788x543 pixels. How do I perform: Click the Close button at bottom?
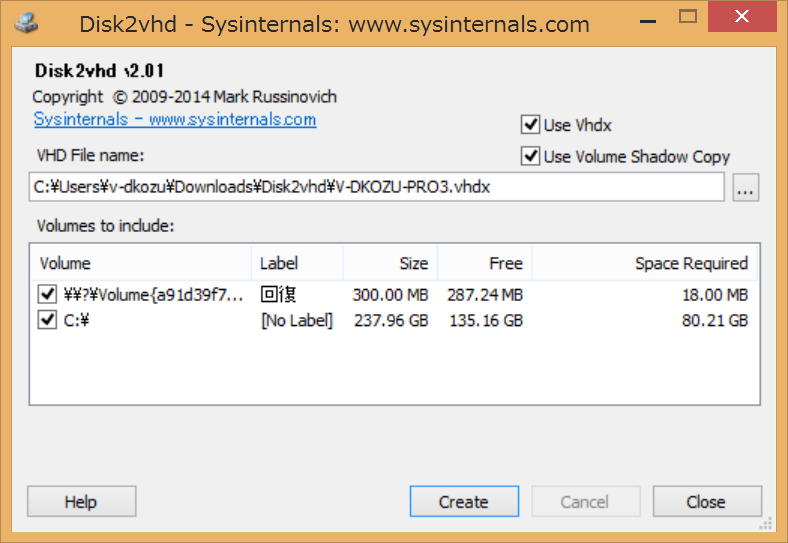[x=706, y=502]
